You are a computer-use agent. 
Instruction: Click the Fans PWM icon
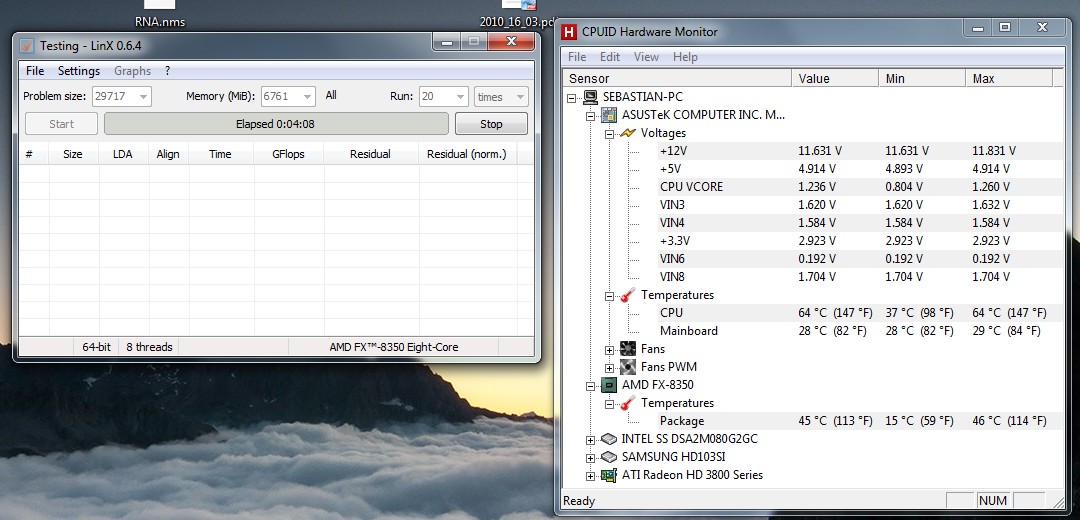(628, 366)
